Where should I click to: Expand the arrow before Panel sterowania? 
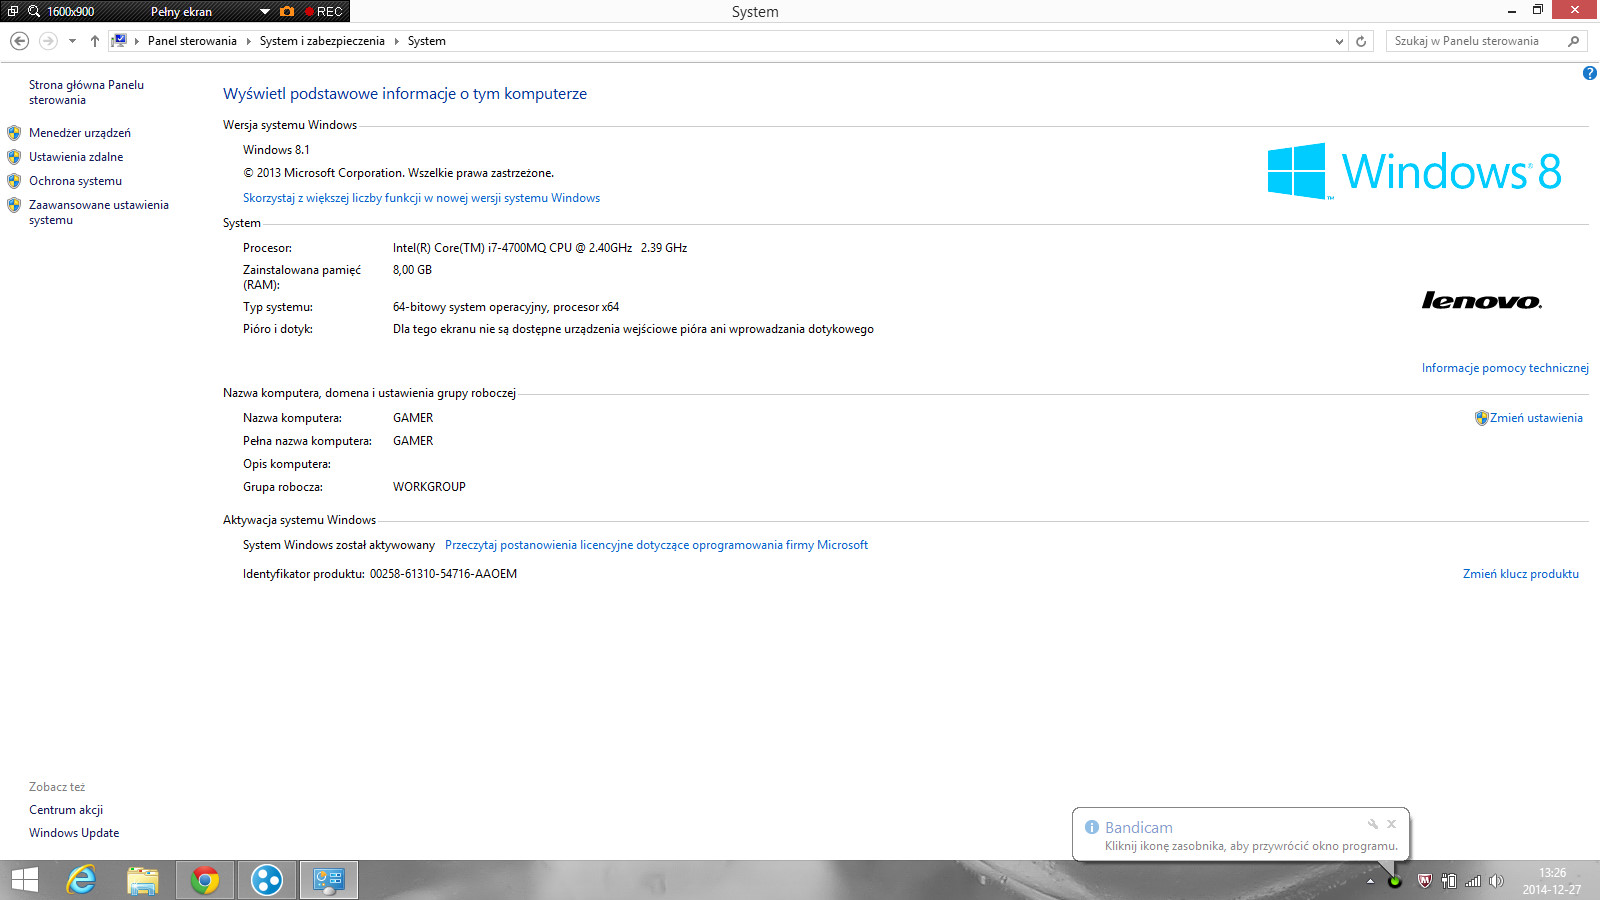point(137,41)
